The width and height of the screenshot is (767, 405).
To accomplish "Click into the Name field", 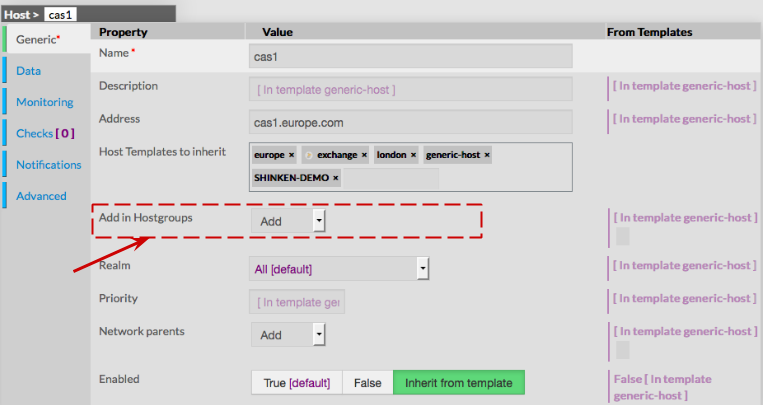I will click(x=410, y=57).
